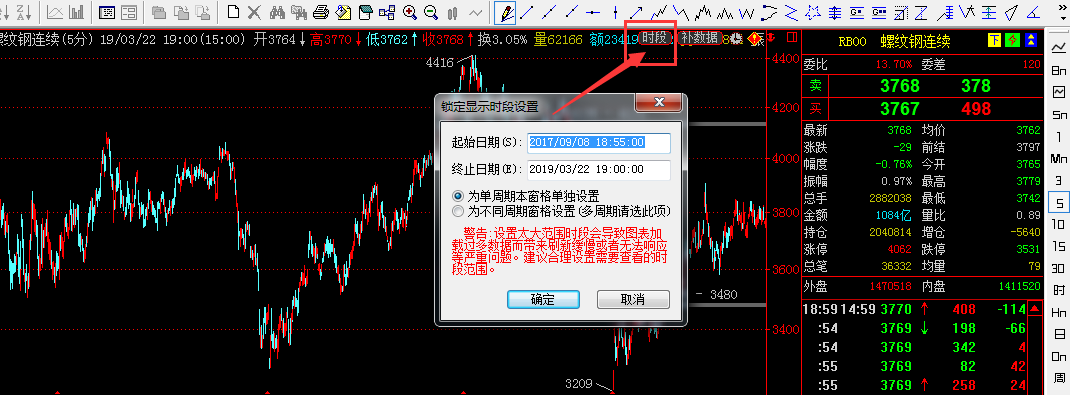This screenshot has width=1070, height=395.
Task: Open the line chart view icon
Action: tap(55, 12)
